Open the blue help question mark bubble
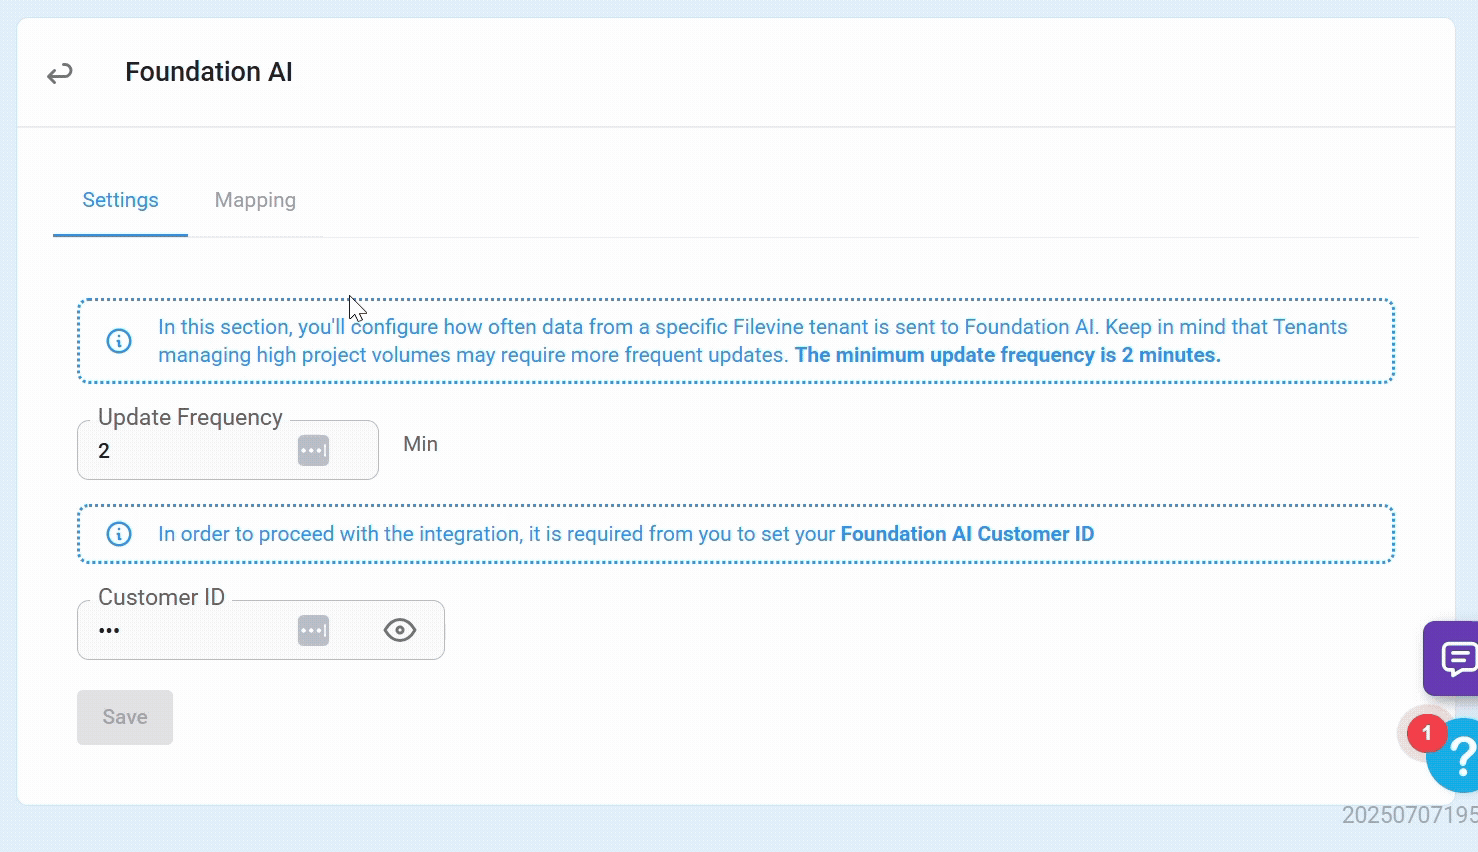The image size is (1478, 852). [x=1455, y=757]
